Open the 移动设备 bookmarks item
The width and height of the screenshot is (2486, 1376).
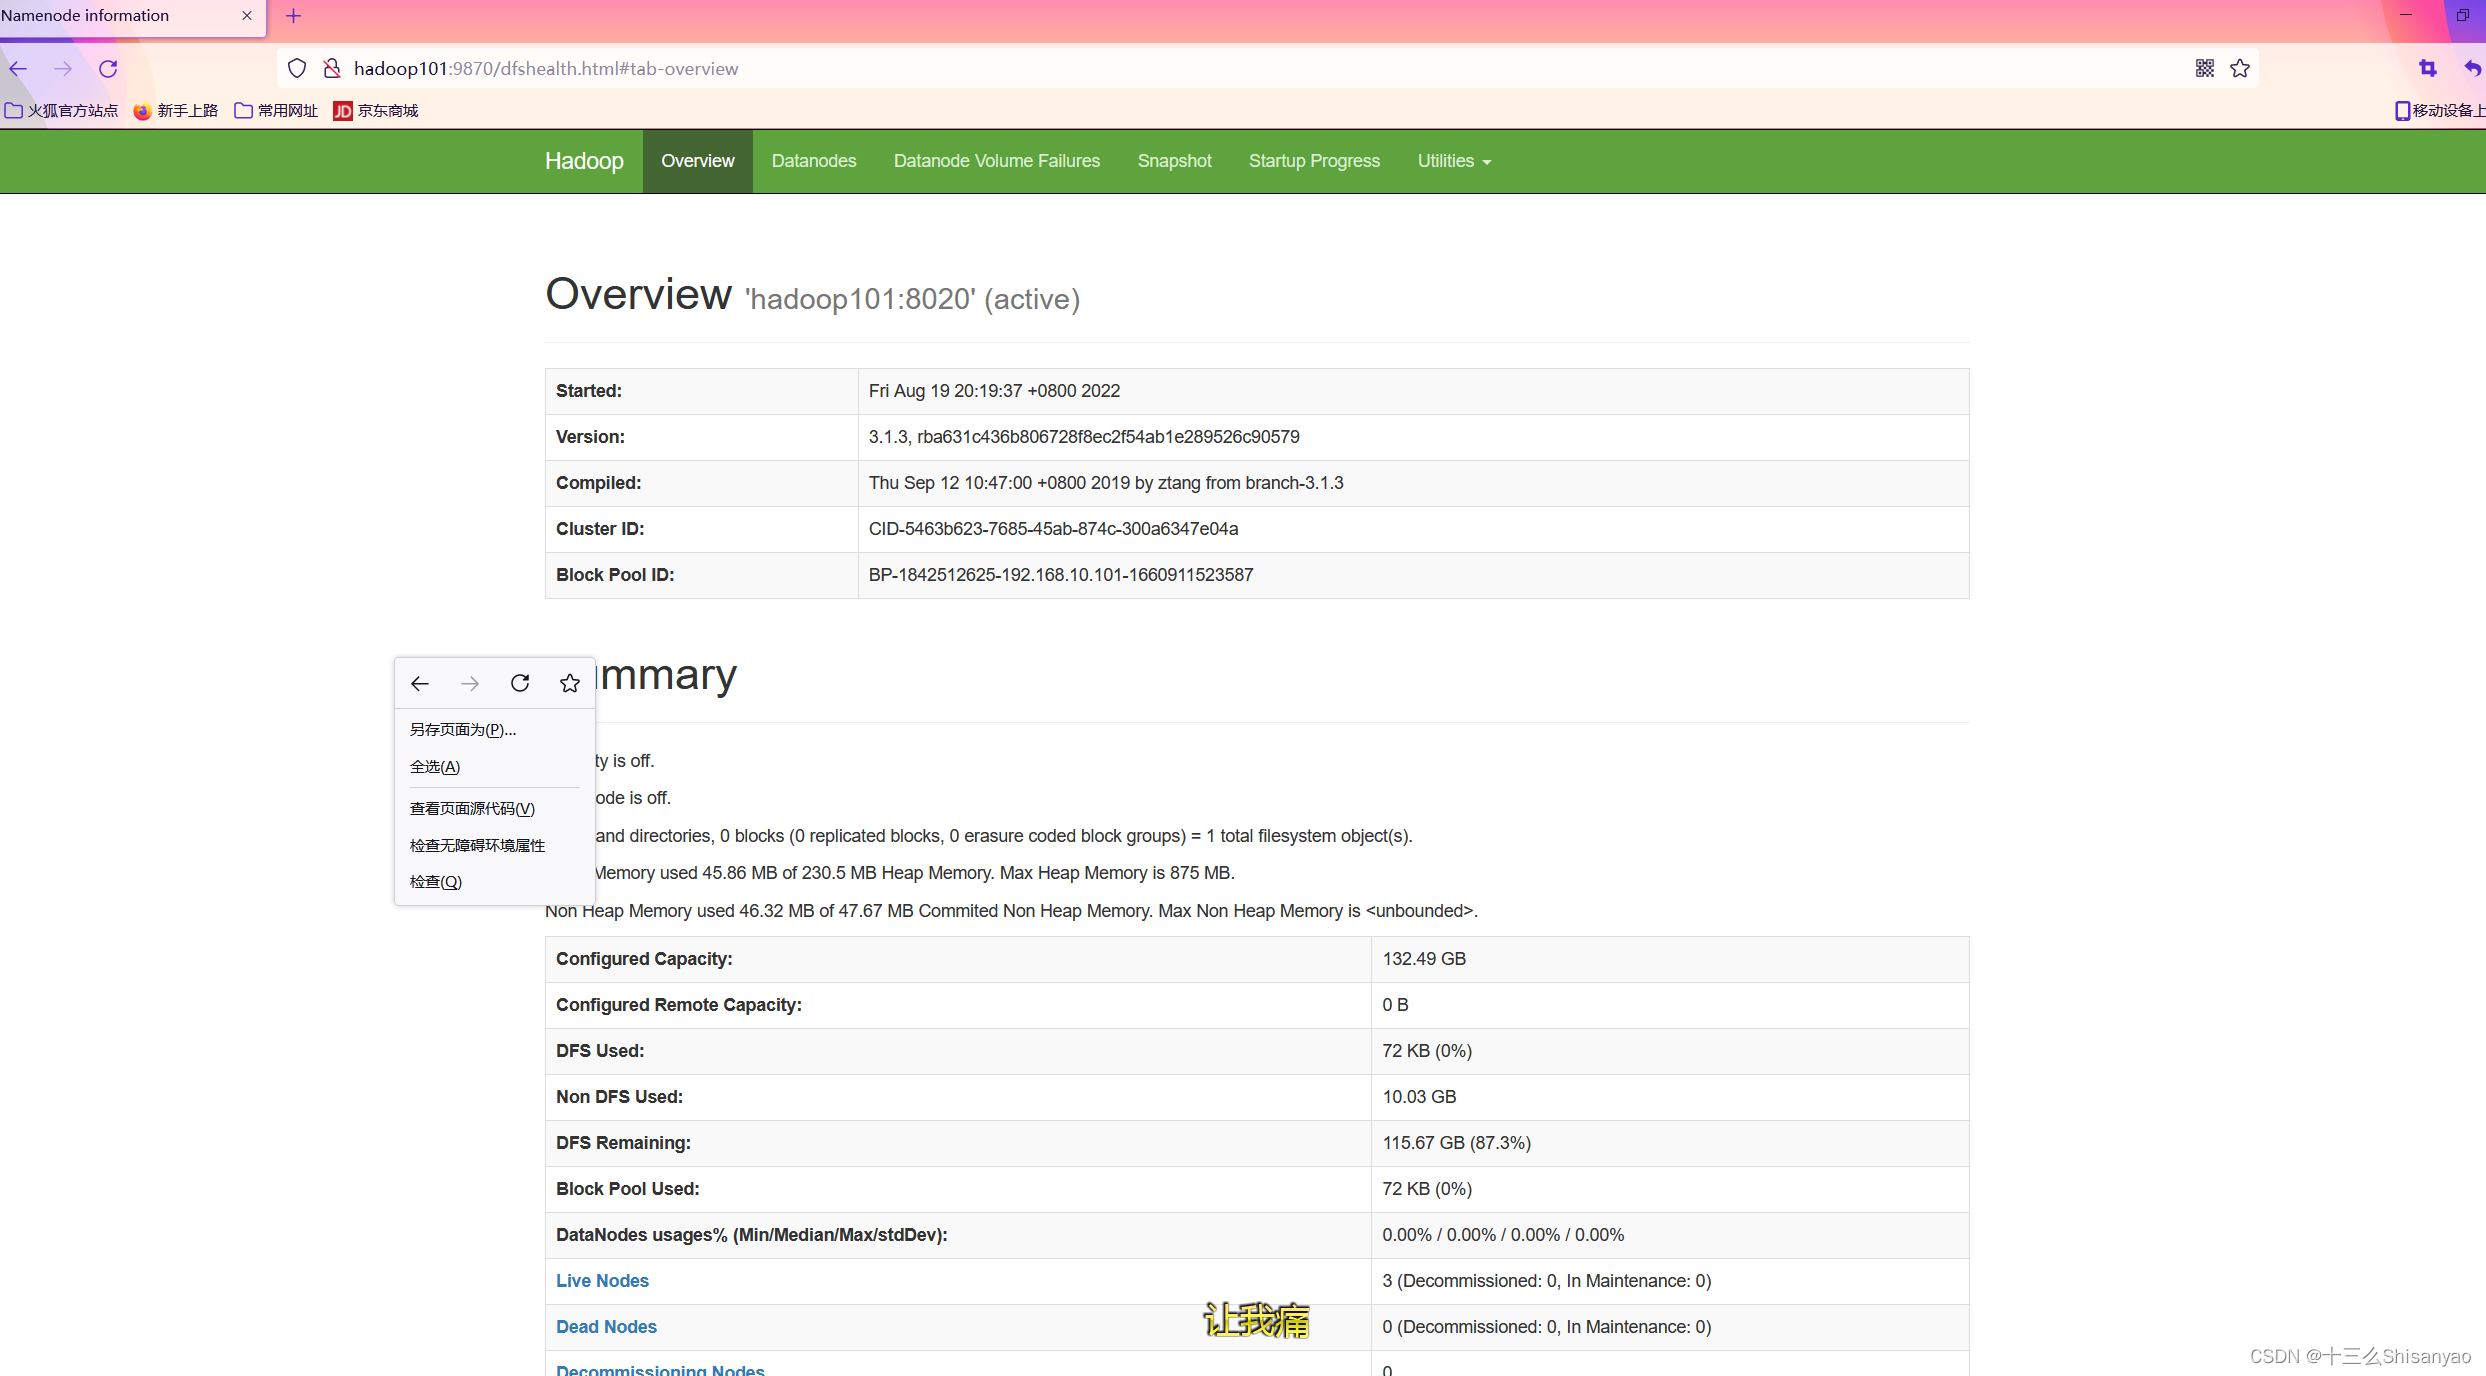[2439, 110]
